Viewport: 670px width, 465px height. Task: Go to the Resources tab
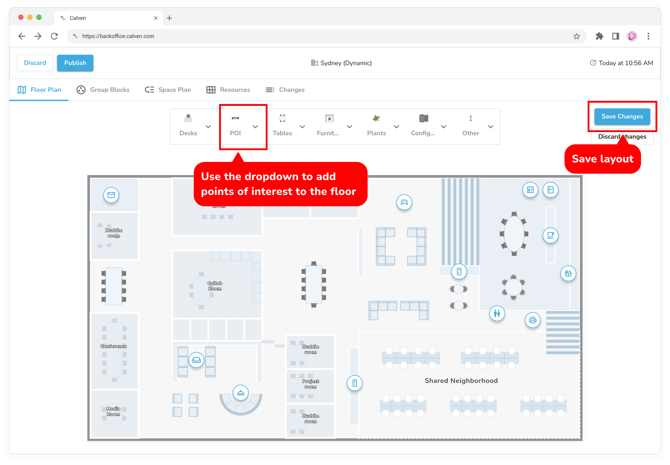coord(228,90)
